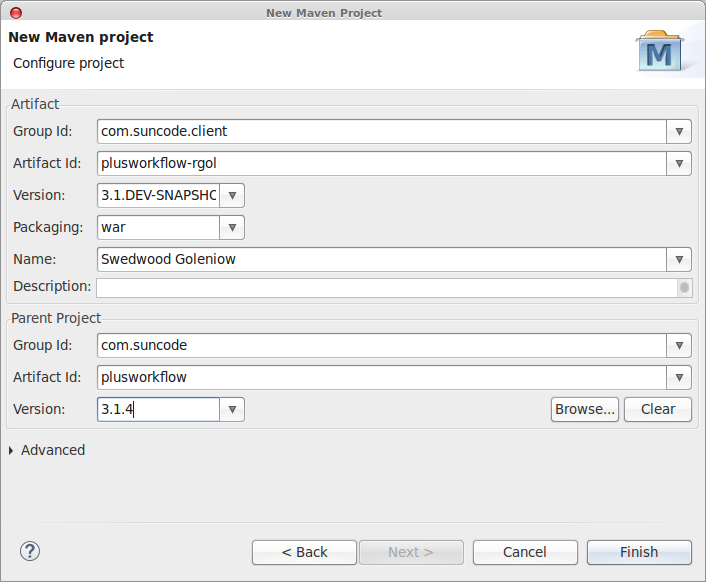Click the Browse... button
706x582 pixels.
pos(585,409)
